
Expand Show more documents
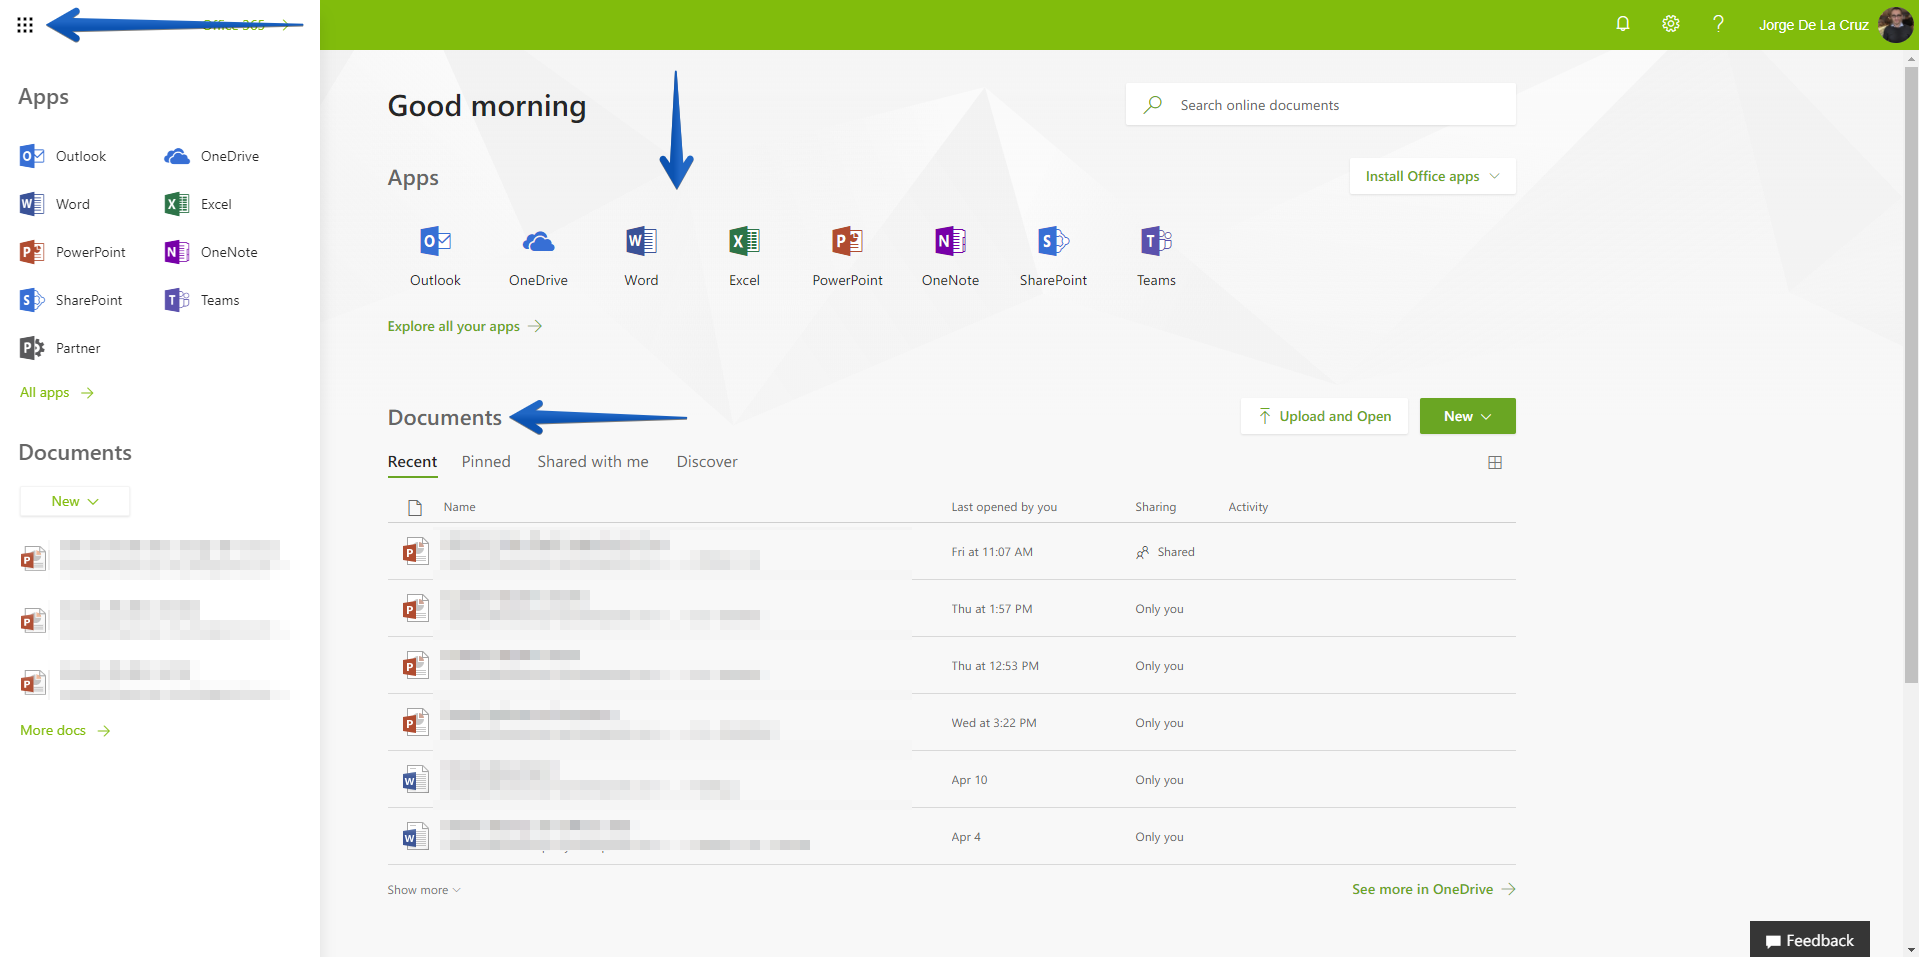(424, 890)
